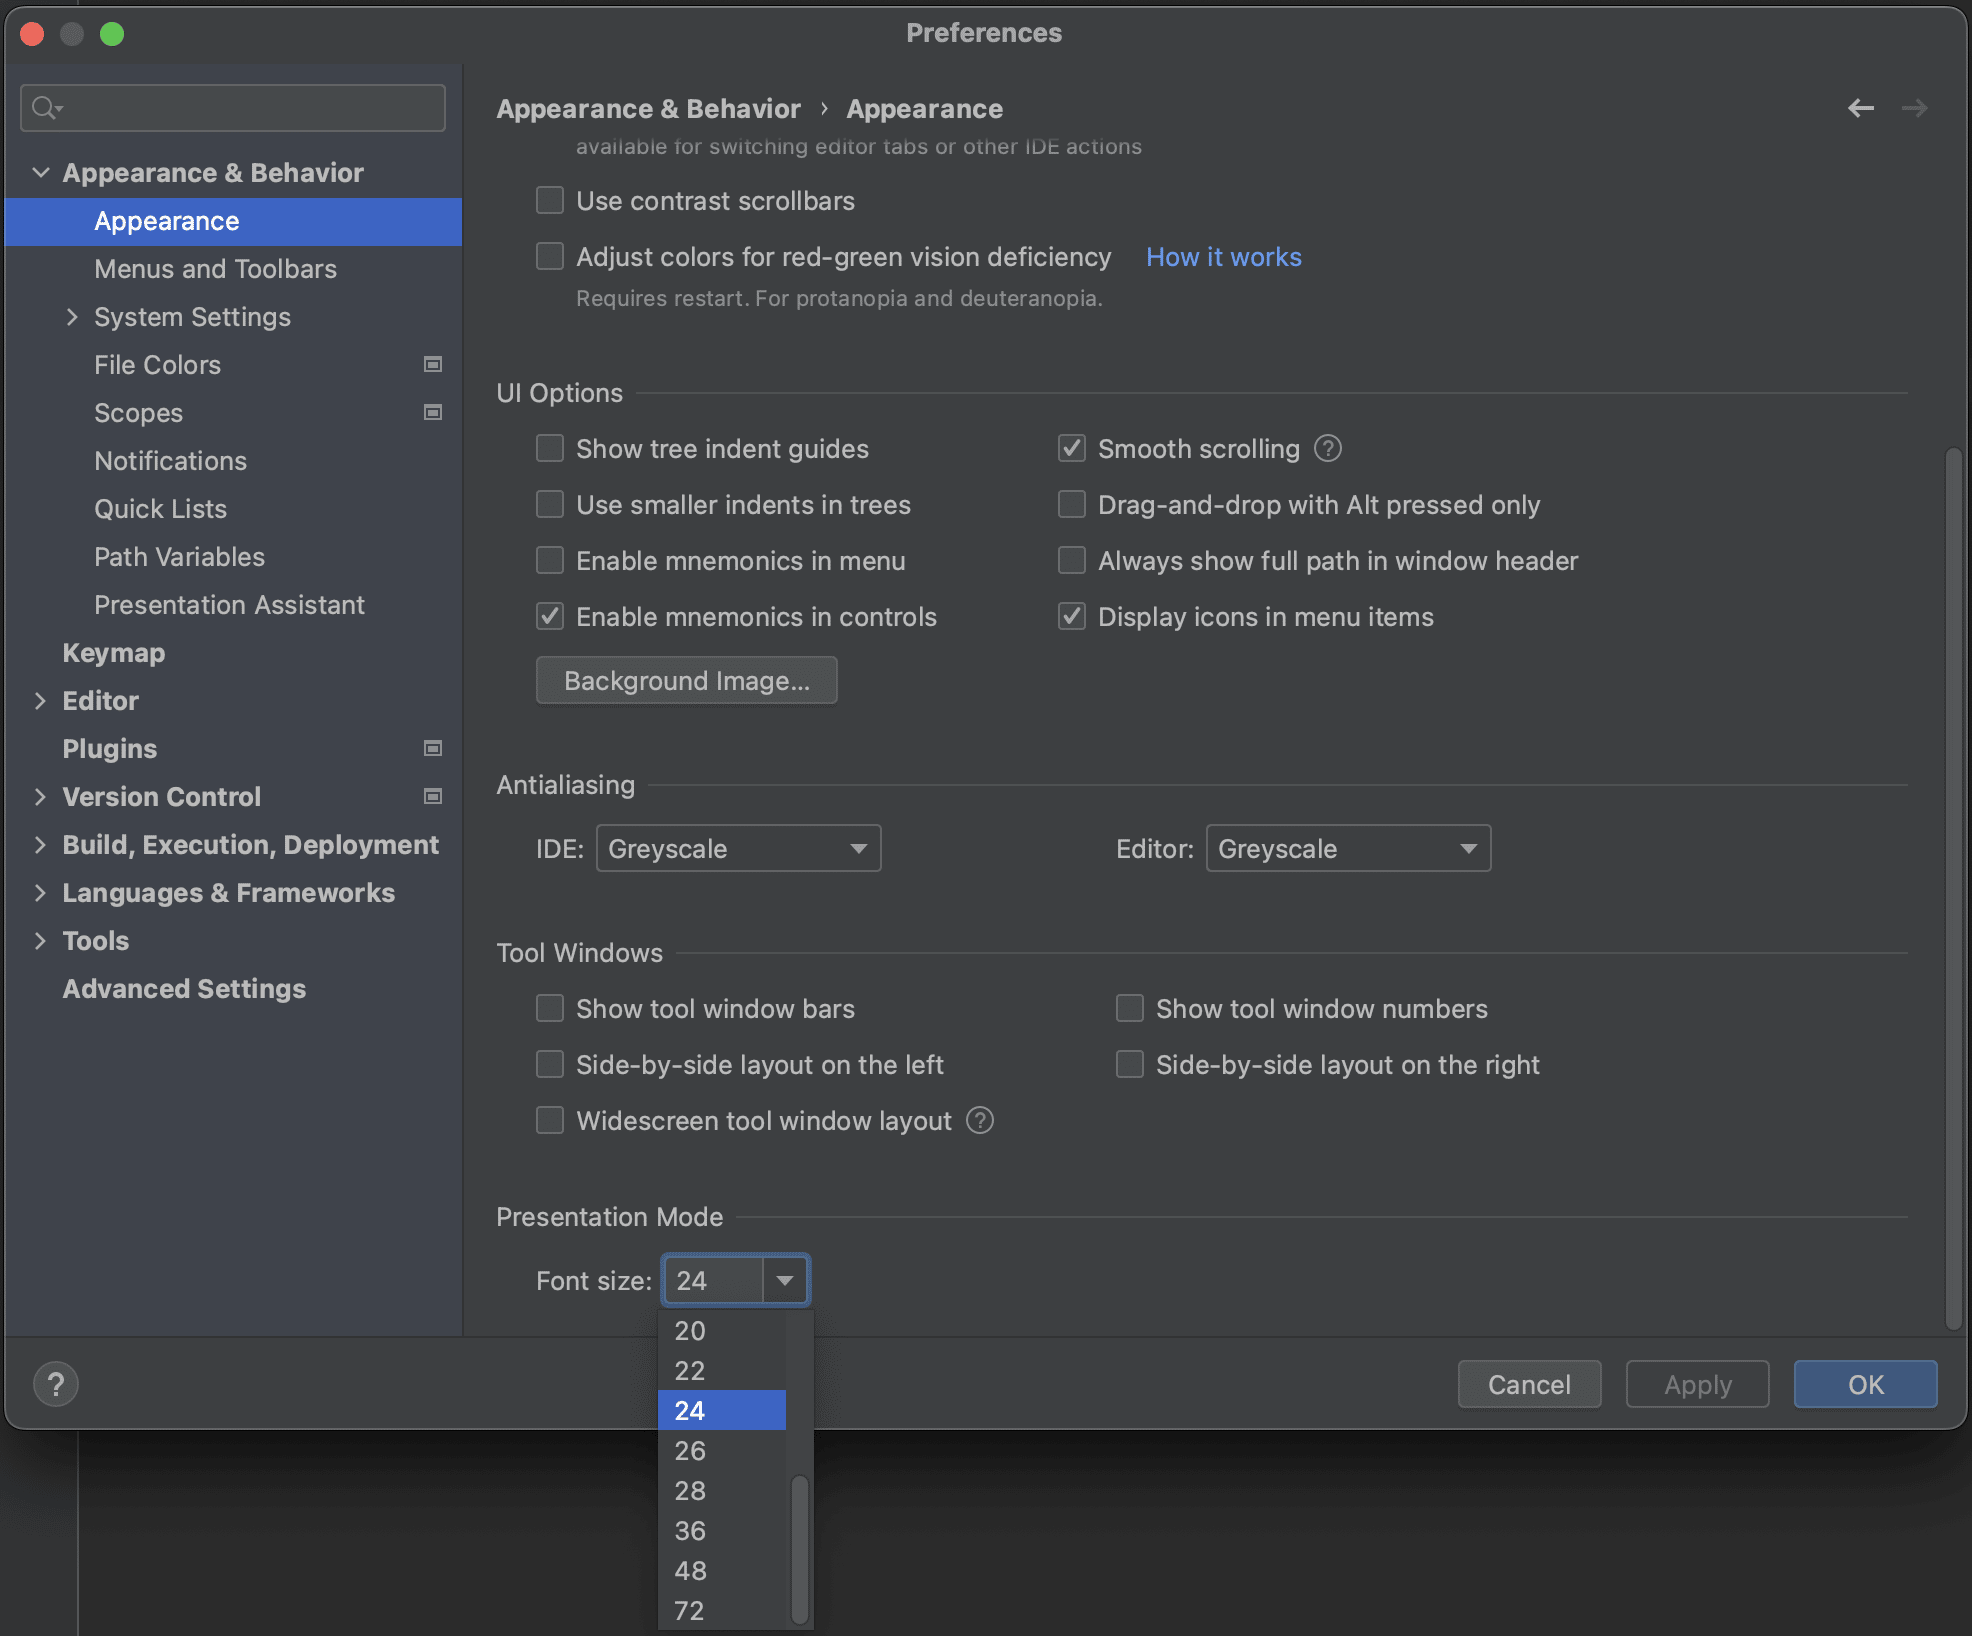Click the panel icon next to Version Control
This screenshot has width=1972, height=1636.
point(433,796)
